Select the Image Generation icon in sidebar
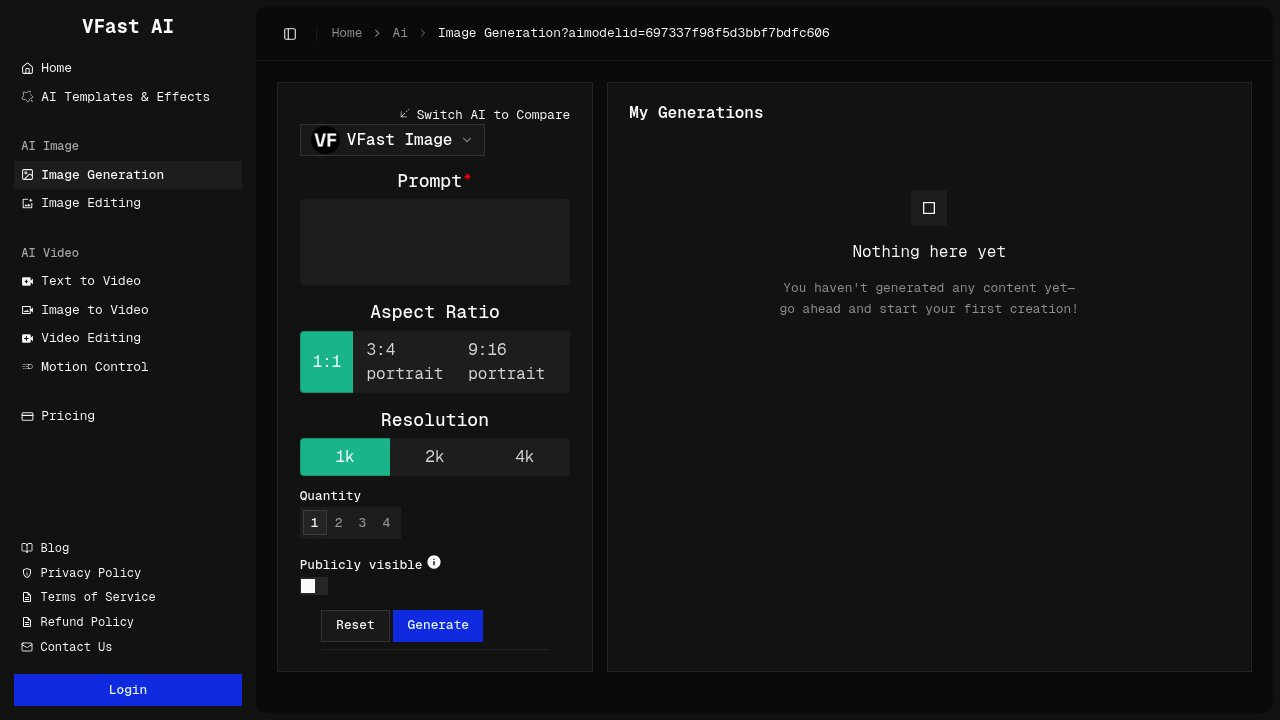Viewport: 1280px width, 720px height. (26, 174)
